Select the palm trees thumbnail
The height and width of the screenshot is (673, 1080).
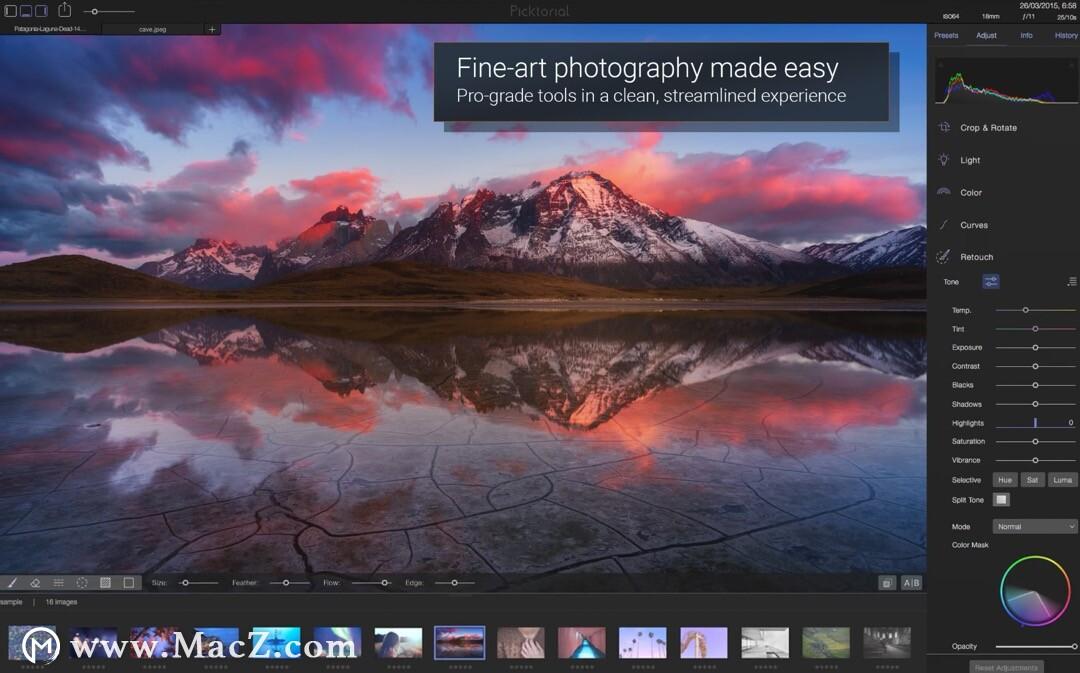643,642
